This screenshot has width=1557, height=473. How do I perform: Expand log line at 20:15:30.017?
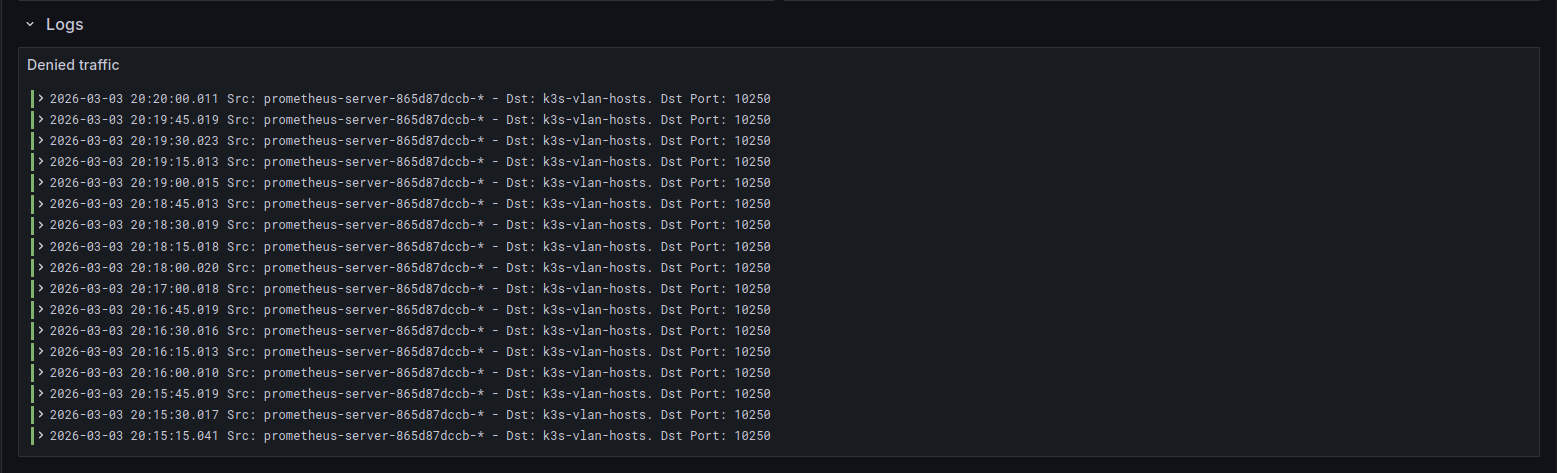click(x=41, y=414)
